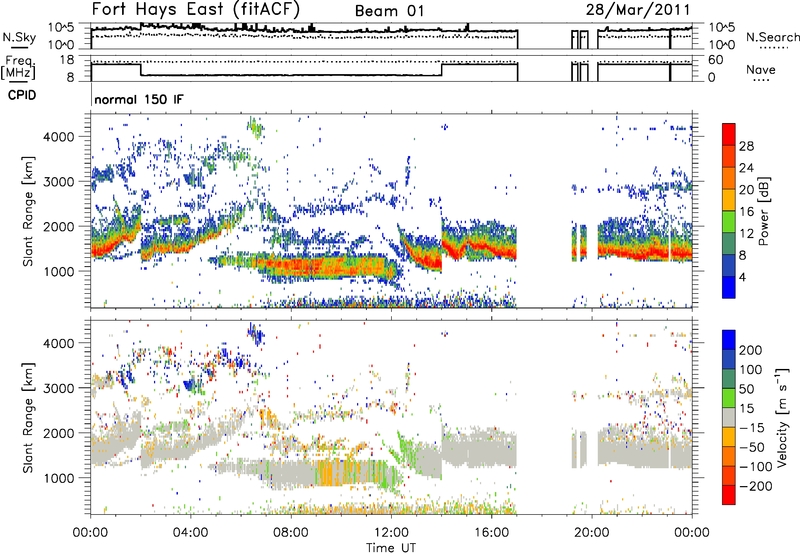Click the '04:00' time tick label
The height and width of the screenshot is (554, 800).
(x=191, y=533)
